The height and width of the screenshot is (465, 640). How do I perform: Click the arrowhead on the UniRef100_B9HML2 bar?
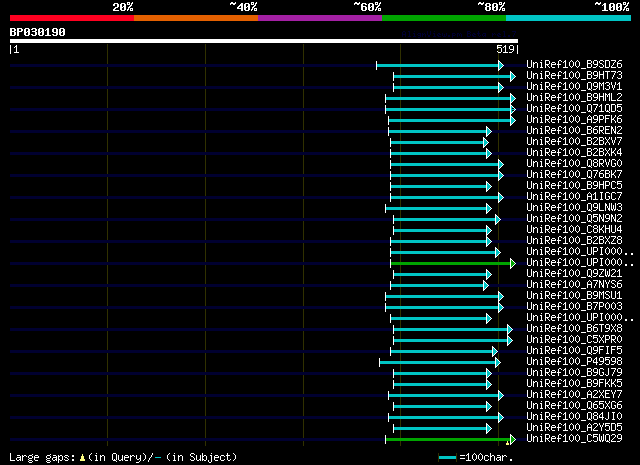pos(513,98)
